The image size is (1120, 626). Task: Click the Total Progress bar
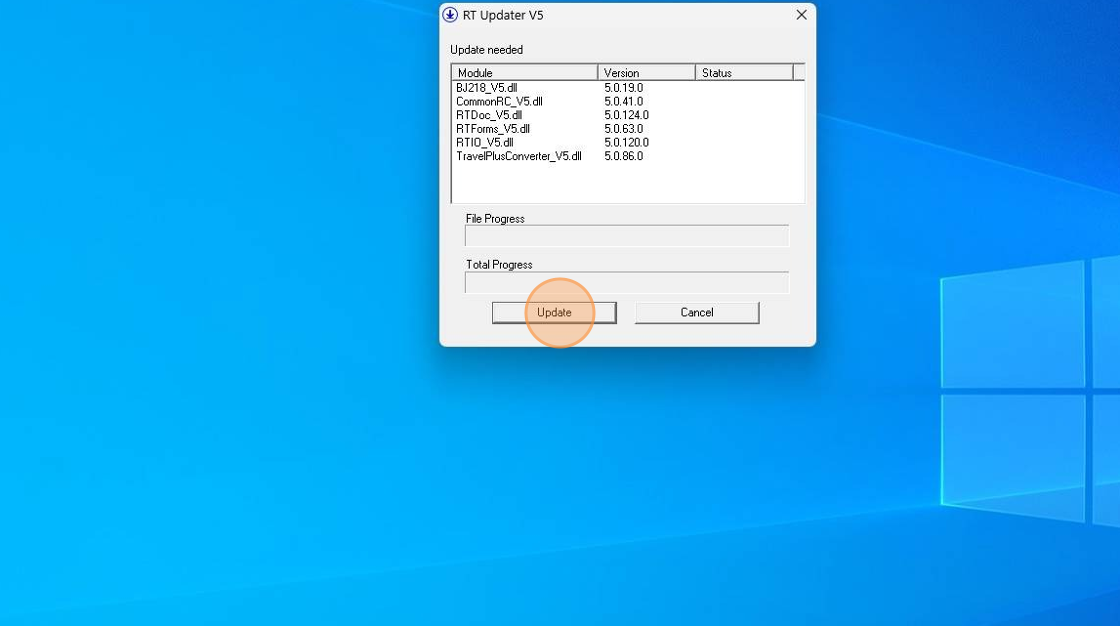[x=626, y=282]
